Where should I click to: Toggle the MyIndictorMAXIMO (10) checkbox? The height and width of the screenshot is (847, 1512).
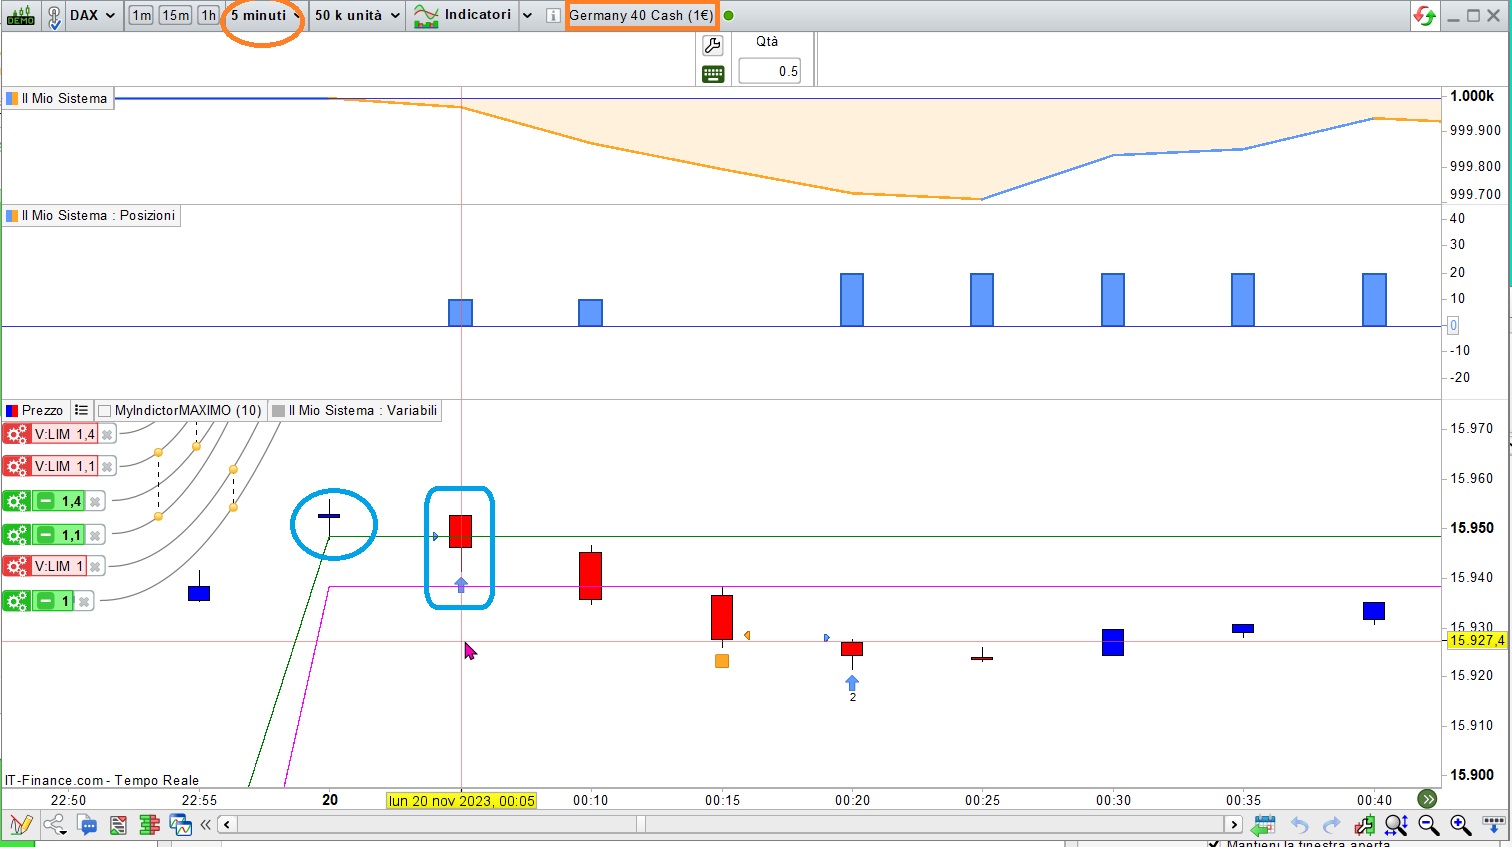click(x=104, y=411)
